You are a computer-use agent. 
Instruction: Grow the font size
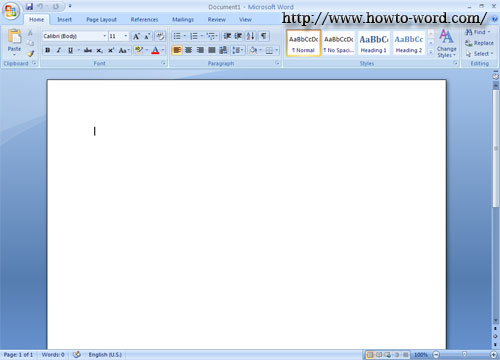pyautogui.click(x=136, y=36)
